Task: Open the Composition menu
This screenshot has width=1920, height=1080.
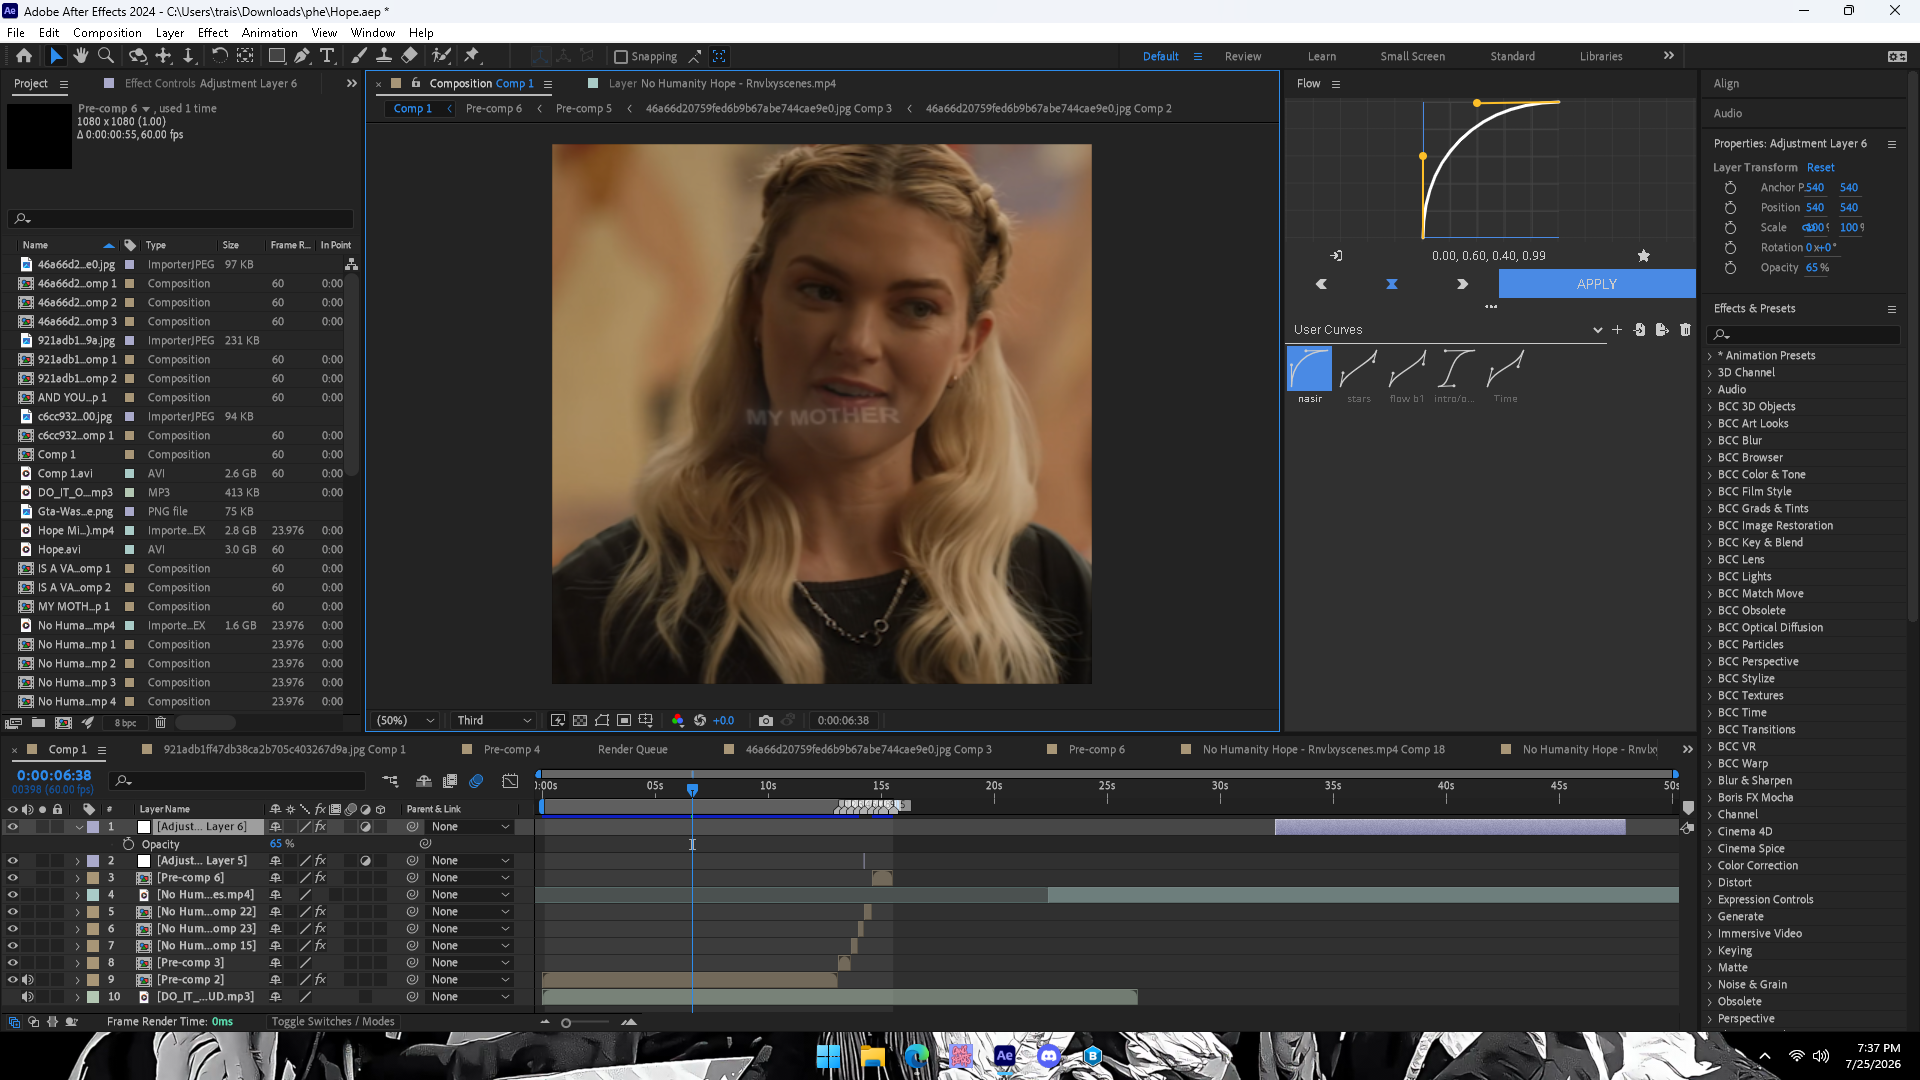Action: tap(107, 33)
